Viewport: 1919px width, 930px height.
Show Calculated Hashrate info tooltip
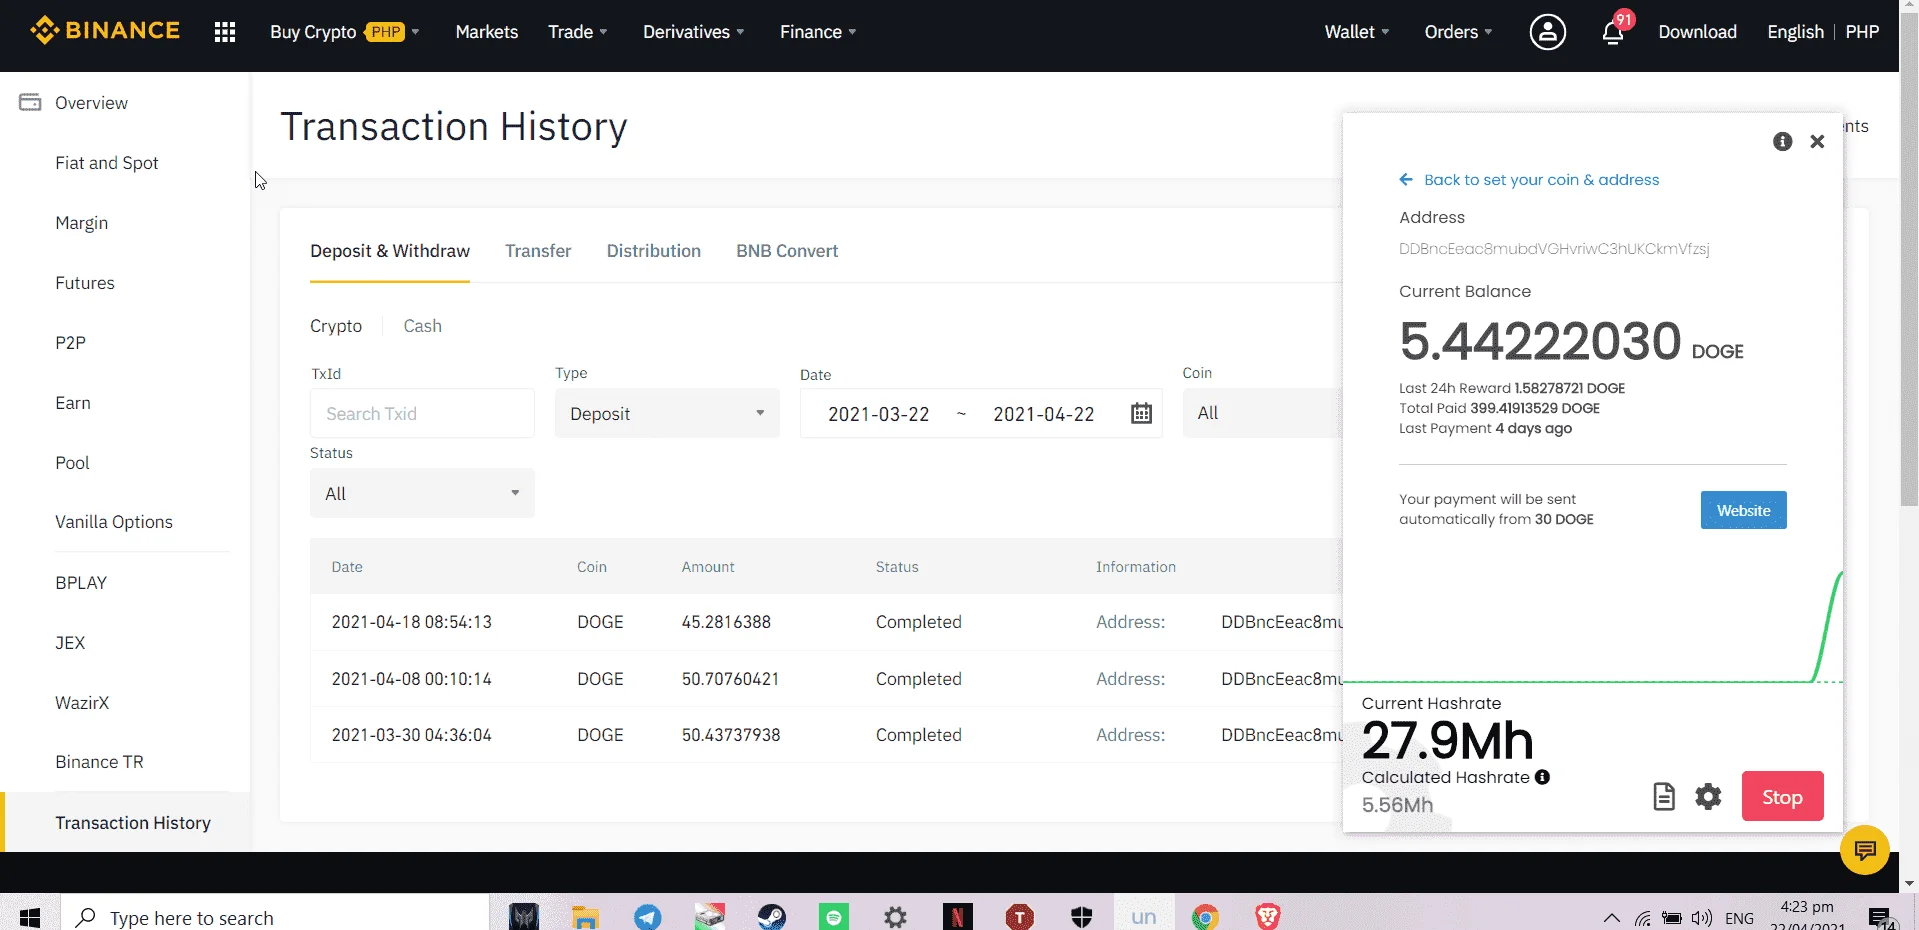point(1542,777)
